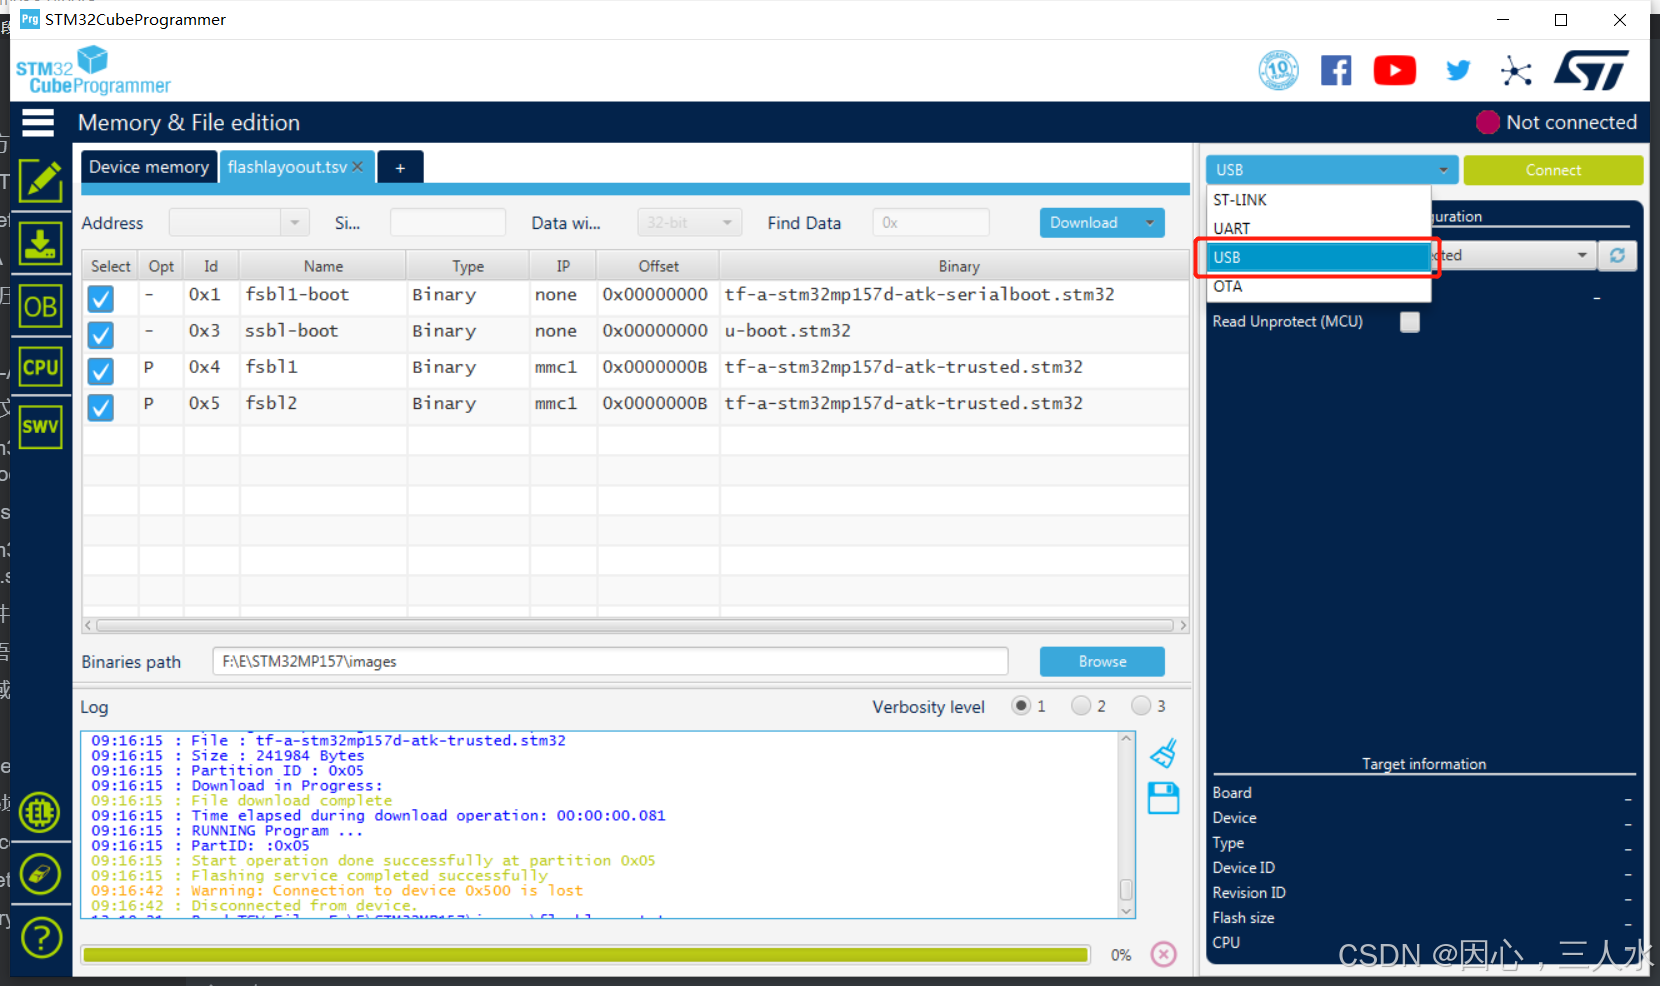Click the table horizontal scrollbar
1660x986 pixels.
[635, 625]
